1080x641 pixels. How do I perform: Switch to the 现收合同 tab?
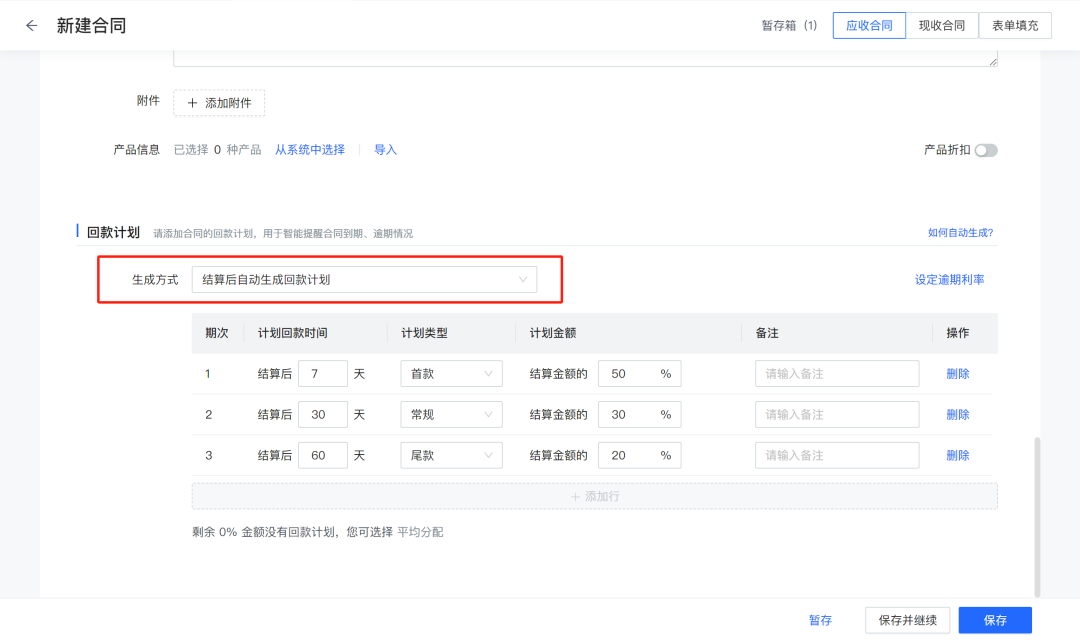942,25
